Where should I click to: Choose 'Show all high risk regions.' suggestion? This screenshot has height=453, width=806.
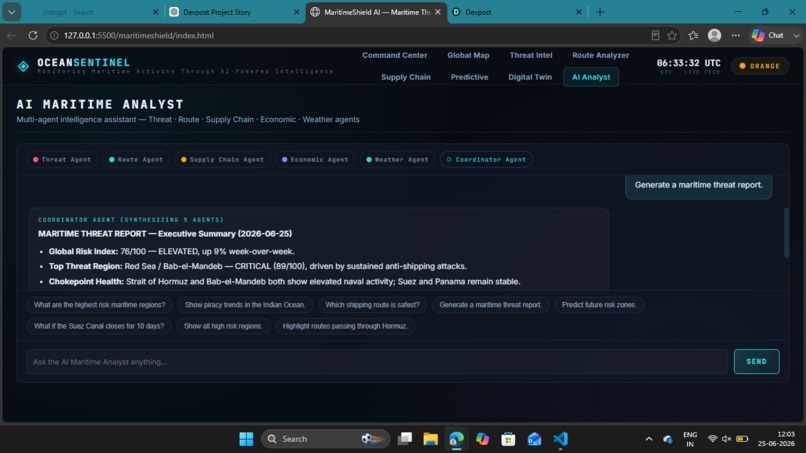coord(223,326)
